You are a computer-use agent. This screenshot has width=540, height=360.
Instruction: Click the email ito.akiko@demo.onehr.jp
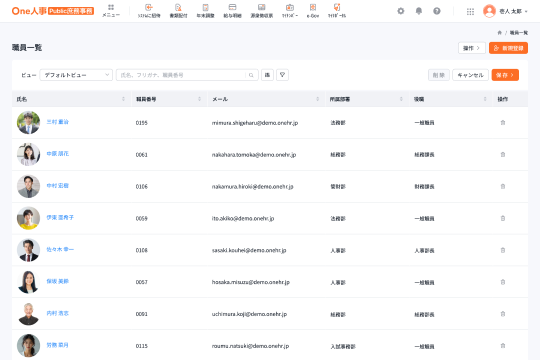pyautogui.click(x=243, y=218)
